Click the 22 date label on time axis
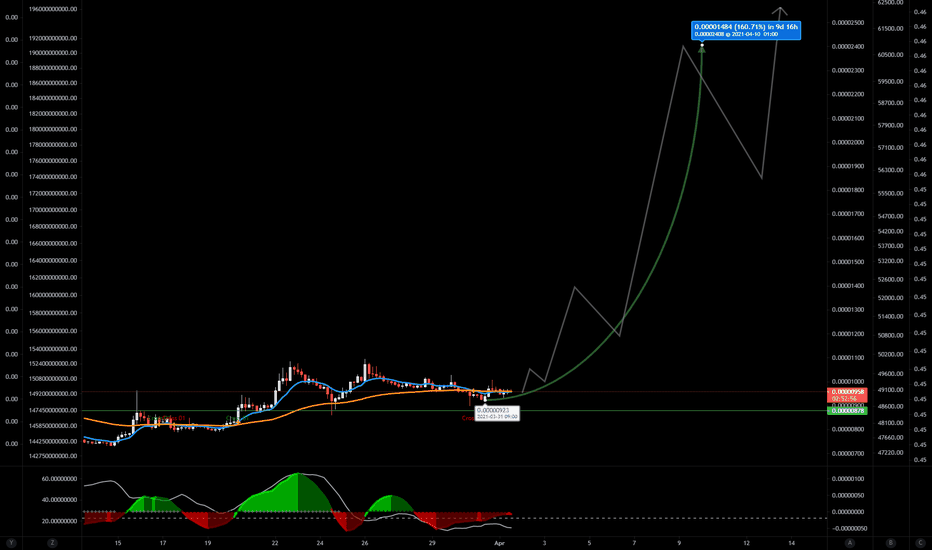932x550 pixels. pos(275,543)
